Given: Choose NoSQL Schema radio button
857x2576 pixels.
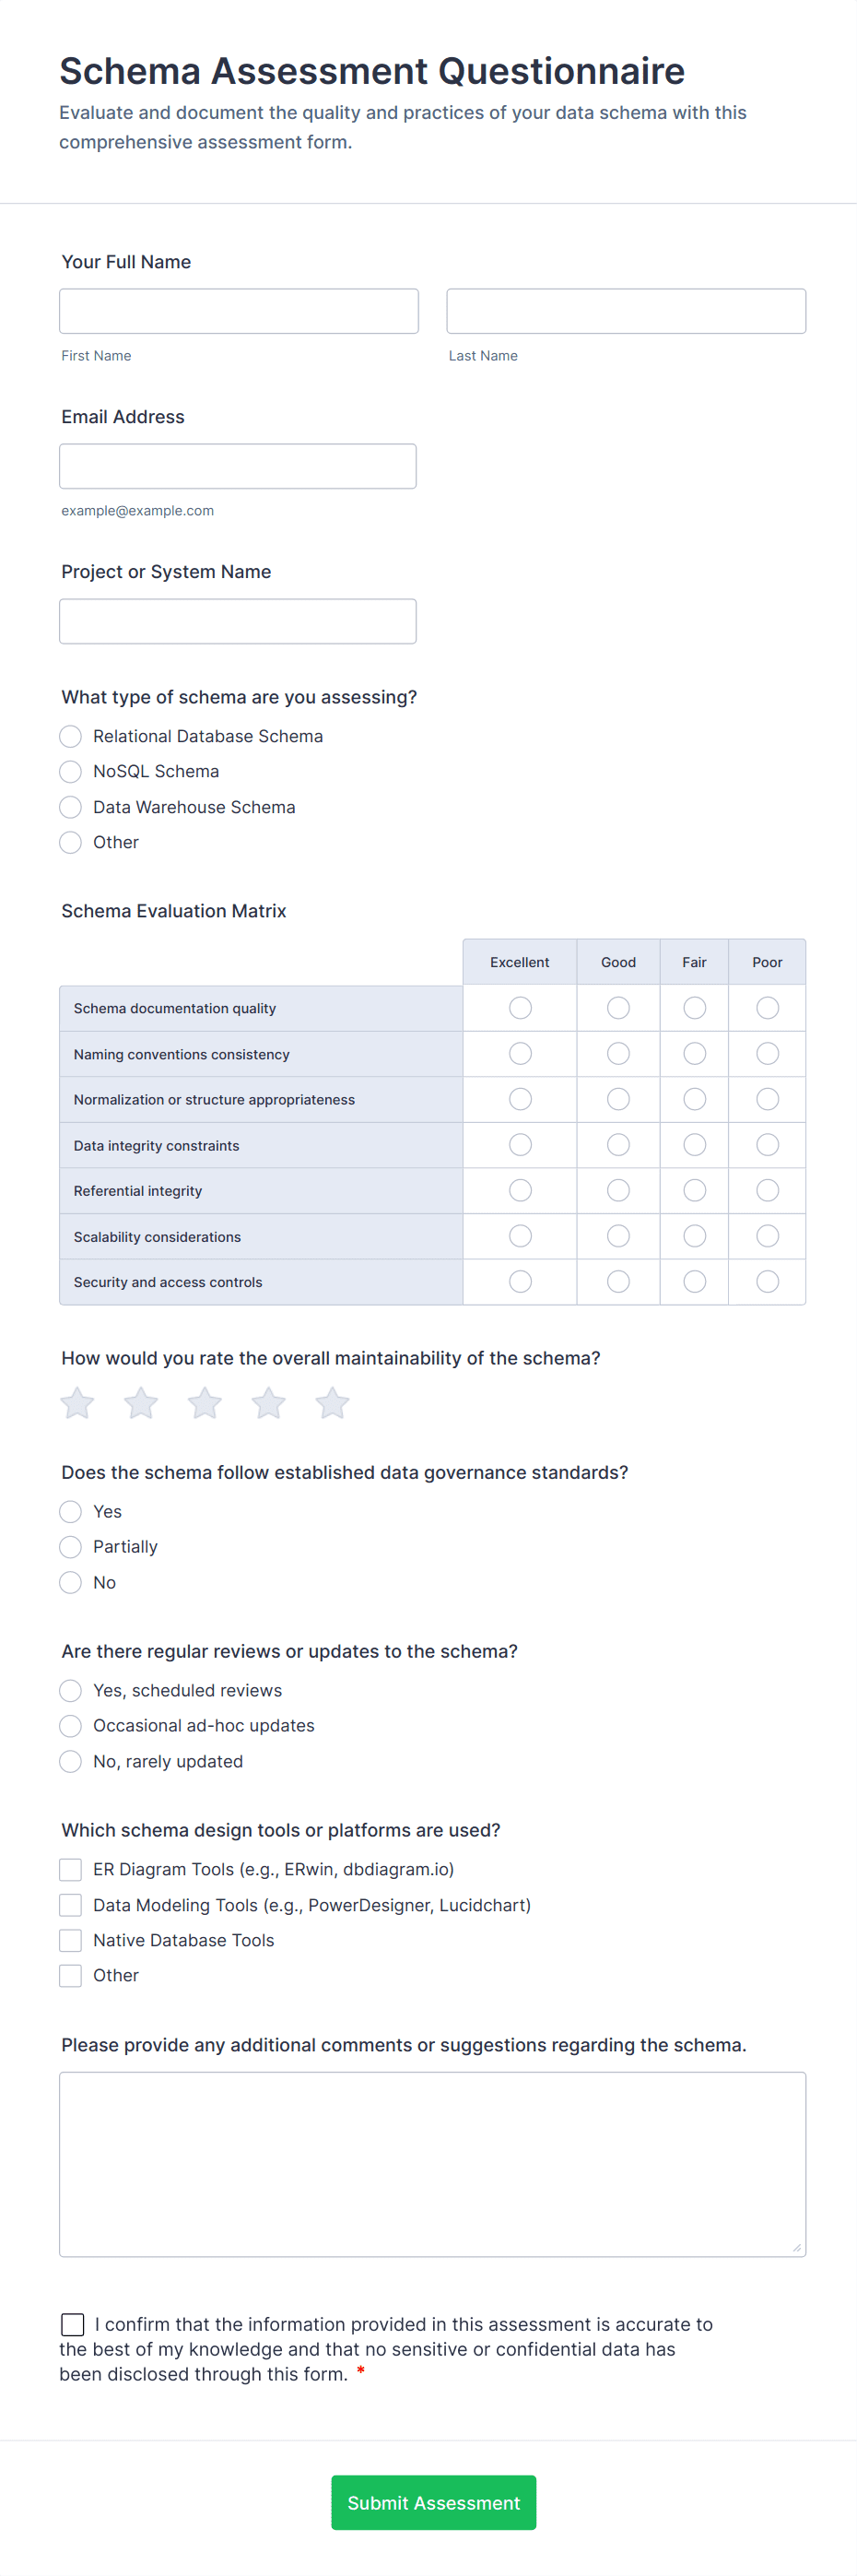Looking at the screenshot, I should [71, 771].
